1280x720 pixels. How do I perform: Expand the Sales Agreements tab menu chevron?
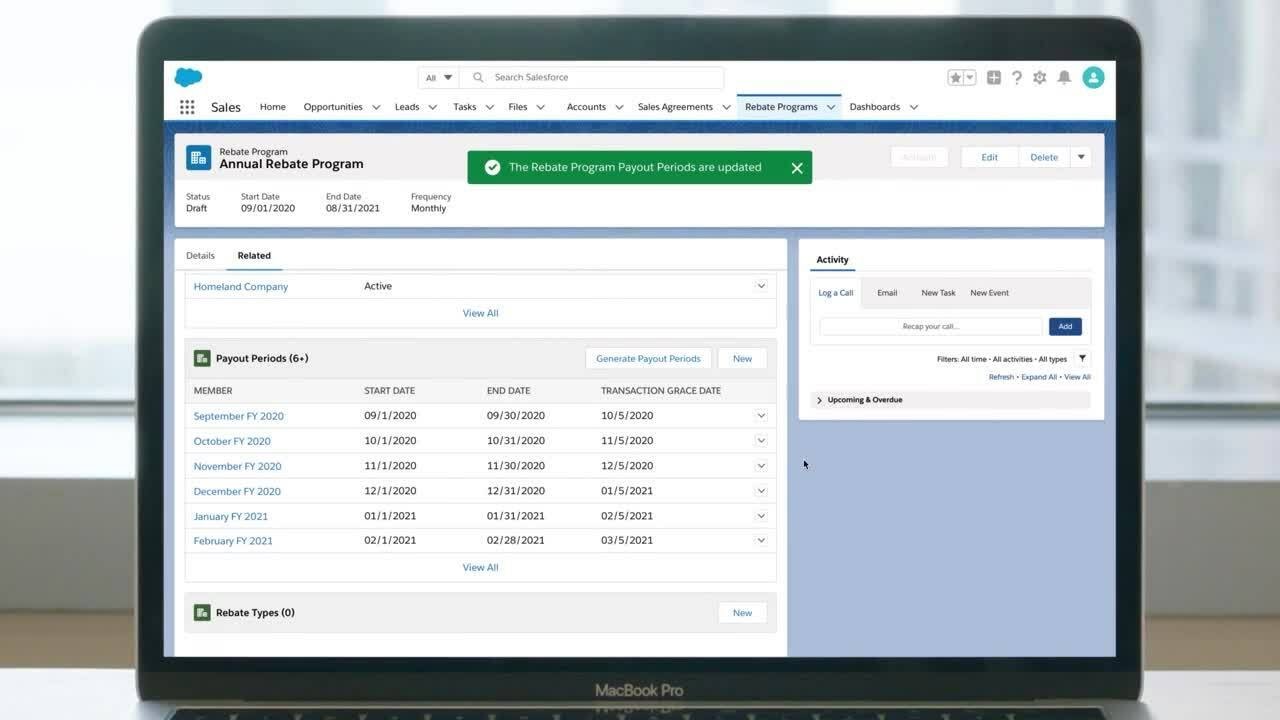[727, 107]
